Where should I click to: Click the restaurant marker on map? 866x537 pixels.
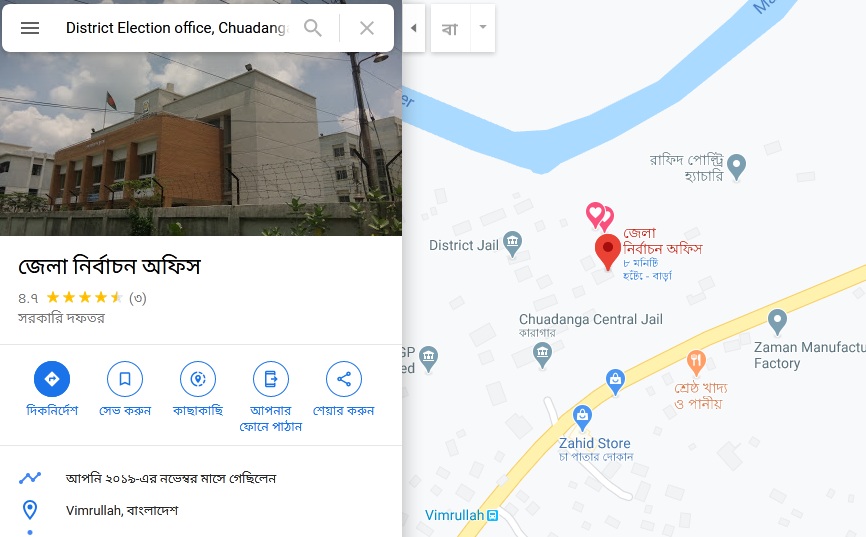click(x=696, y=363)
